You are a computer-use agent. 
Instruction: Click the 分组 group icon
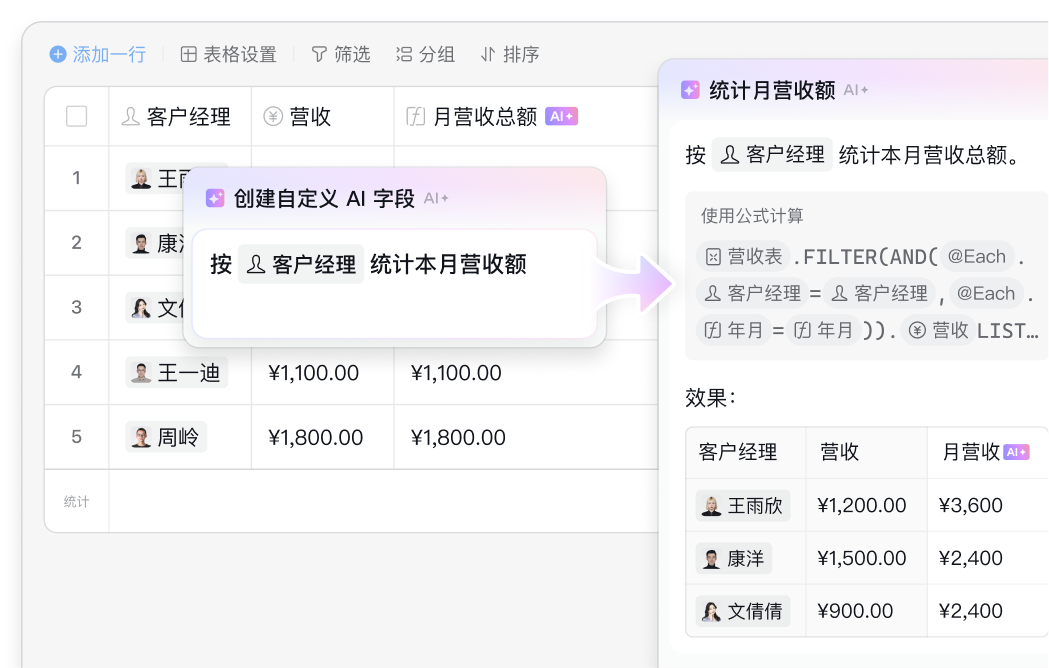click(x=404, y=54)
